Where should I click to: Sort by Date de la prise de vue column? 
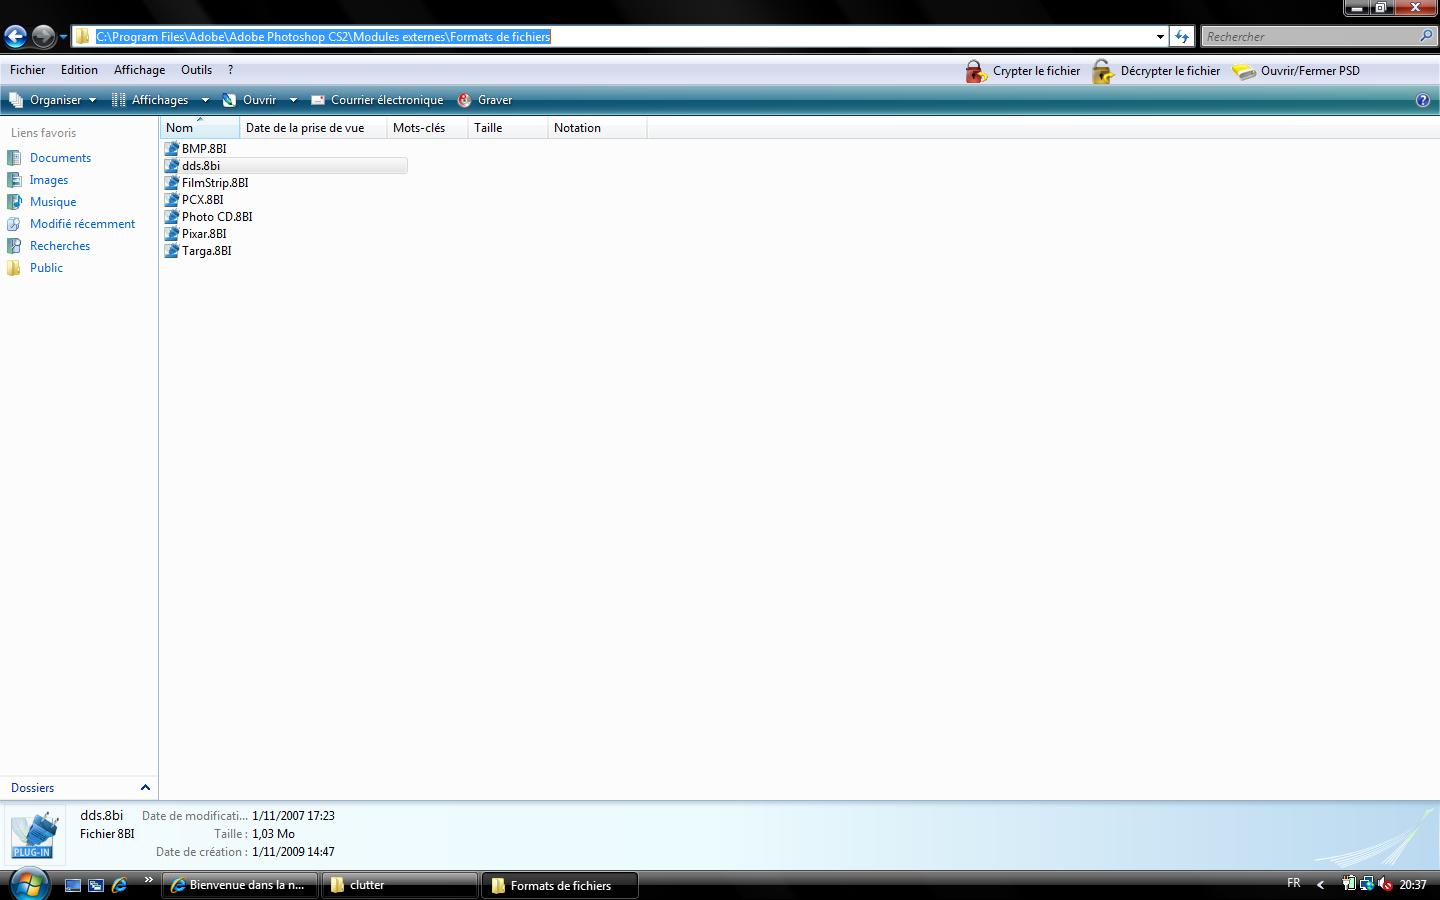pyautogui.click(x=313, y=128)
